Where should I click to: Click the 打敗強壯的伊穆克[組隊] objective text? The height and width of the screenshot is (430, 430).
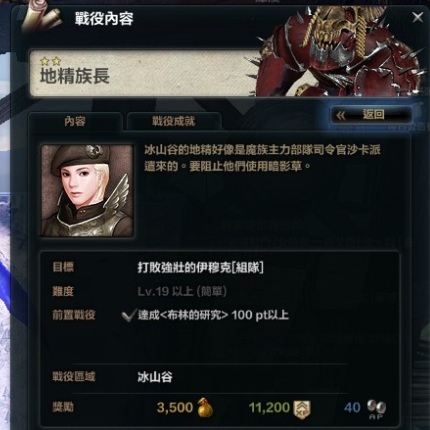(x=201, y=268)
